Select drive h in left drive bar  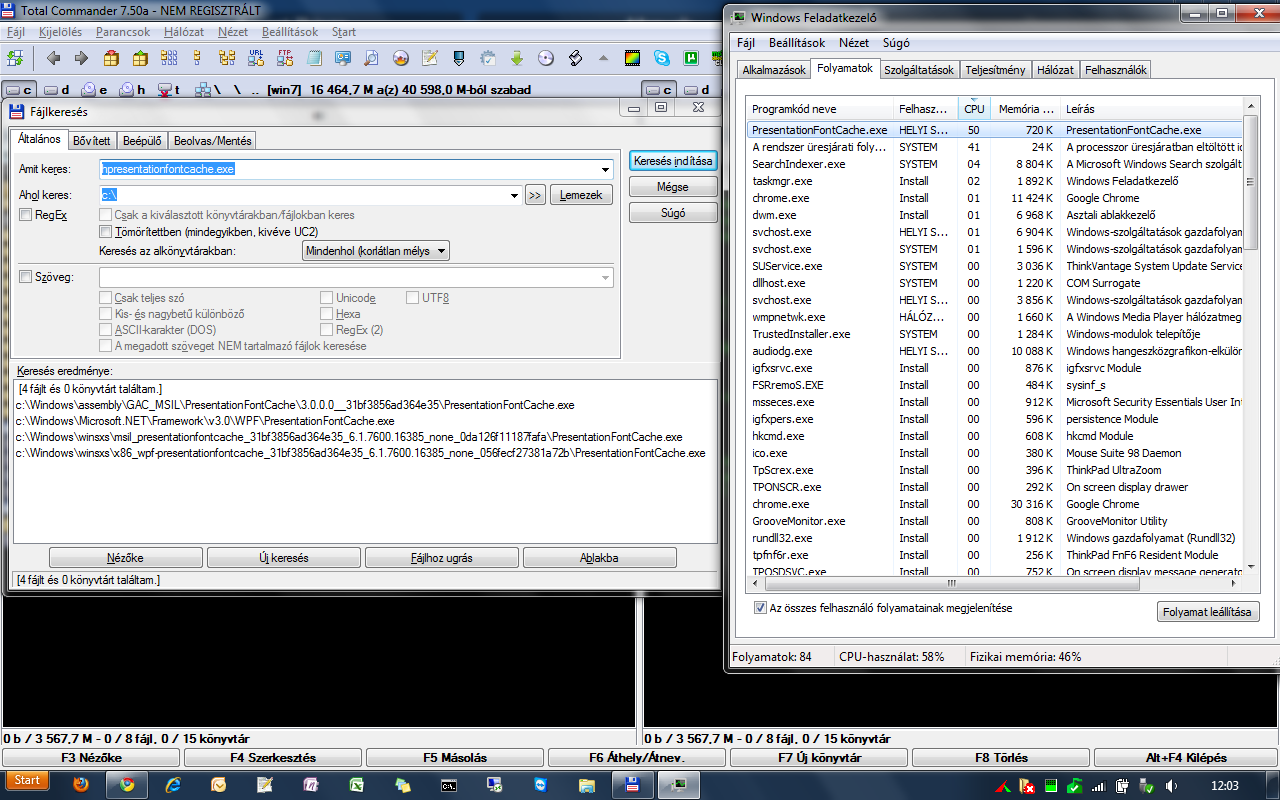click(133, 89)
